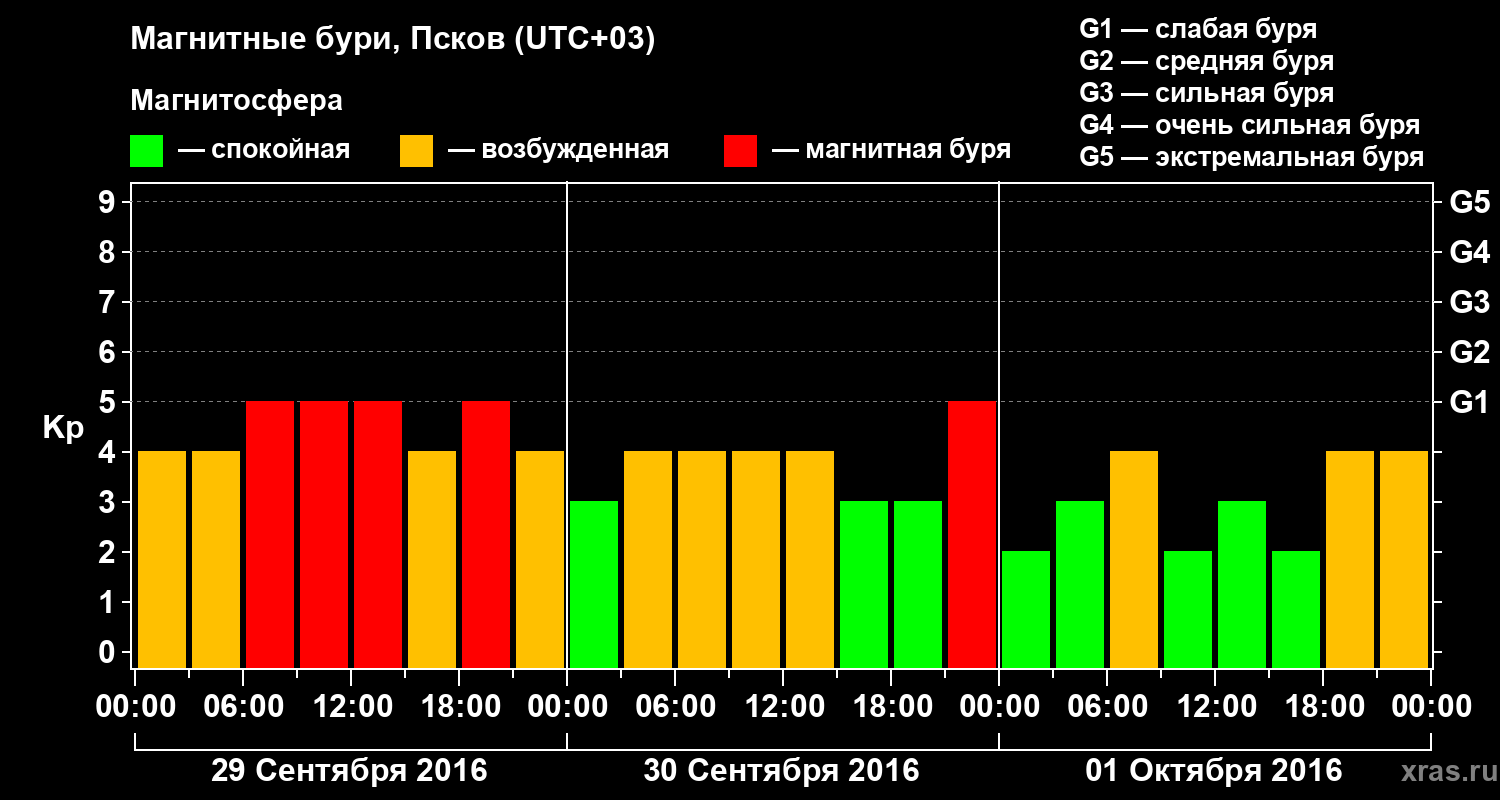Click '12:00' time label under 30 September
1500x800 pixels.
pyautogui.click(x=783, y=707)
